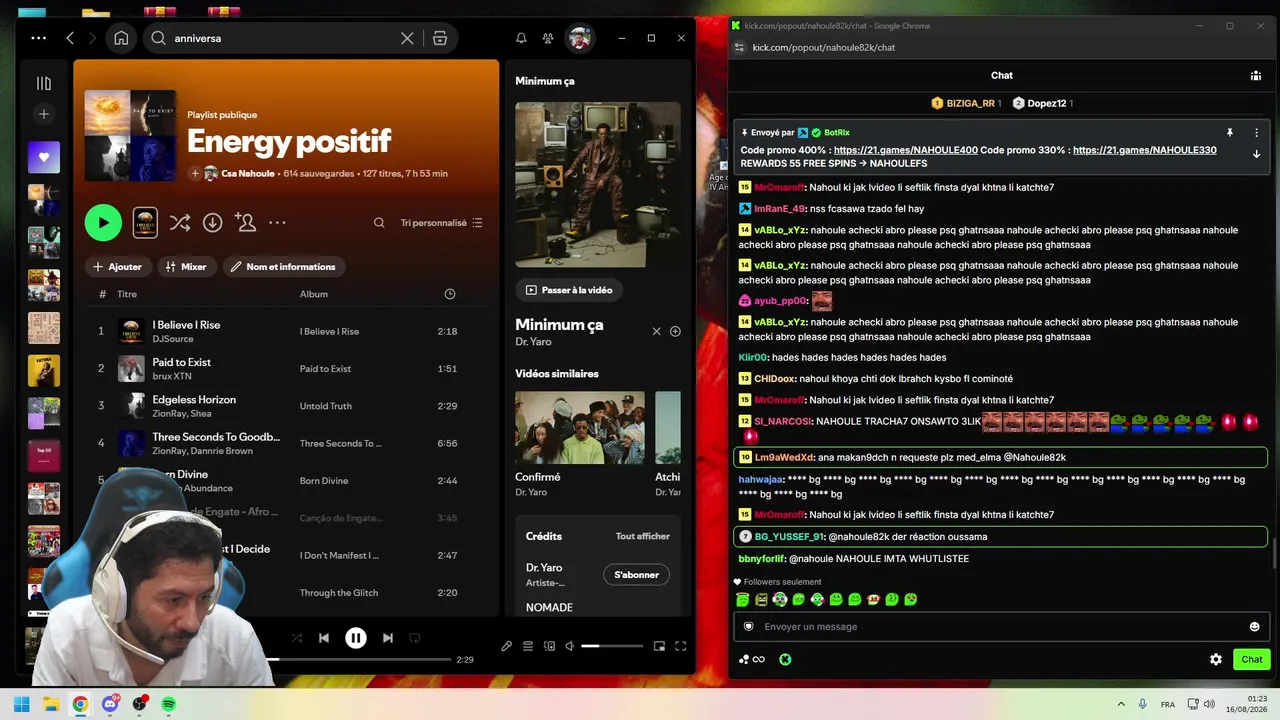Open the Friends activity icon in Spotify

(x=548, y=38)
